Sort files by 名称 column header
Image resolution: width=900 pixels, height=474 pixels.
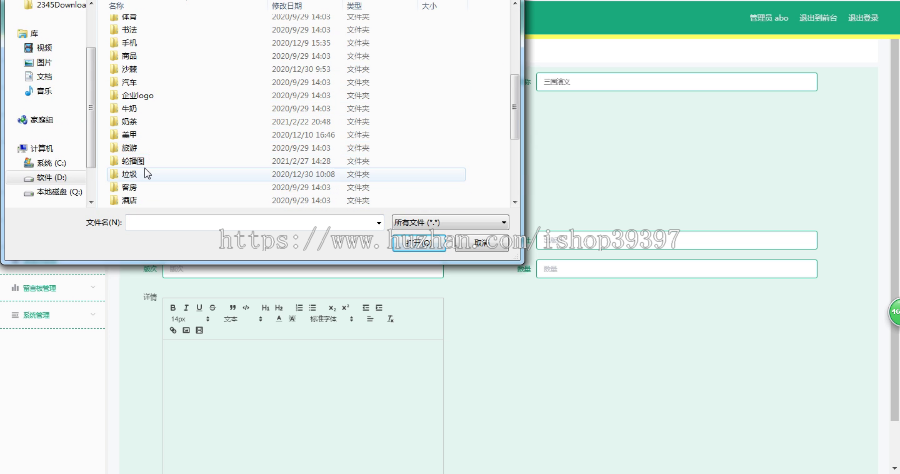[x=116, y=6]
